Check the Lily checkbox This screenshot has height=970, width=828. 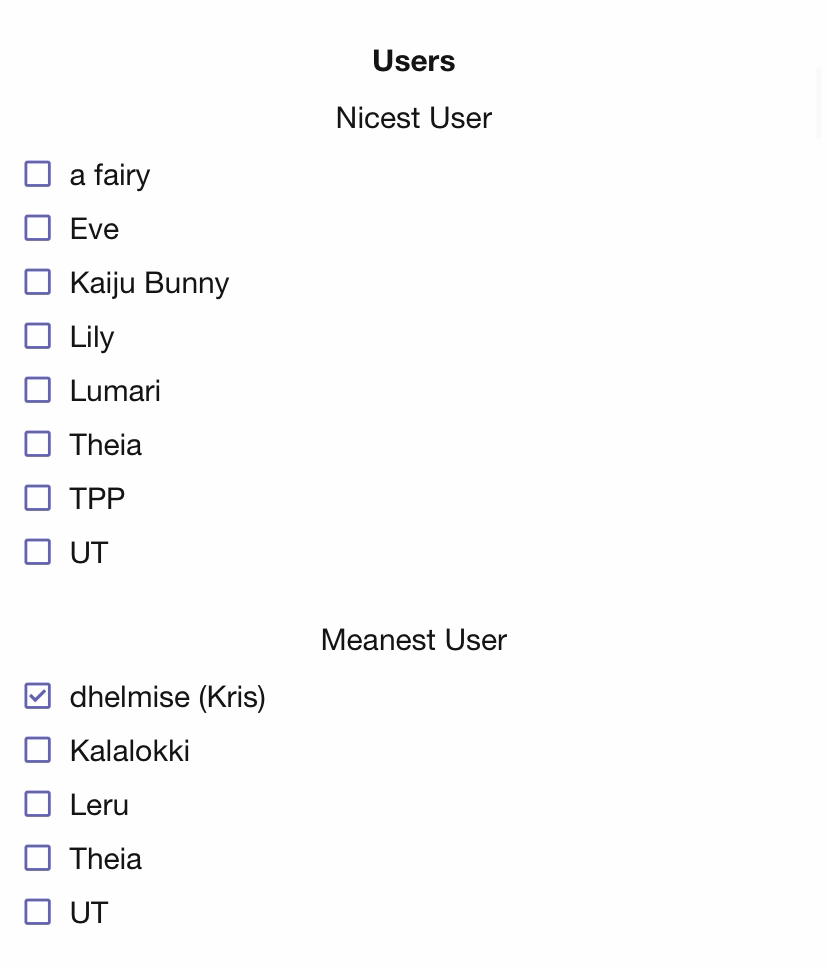click(x=38, y=336)
